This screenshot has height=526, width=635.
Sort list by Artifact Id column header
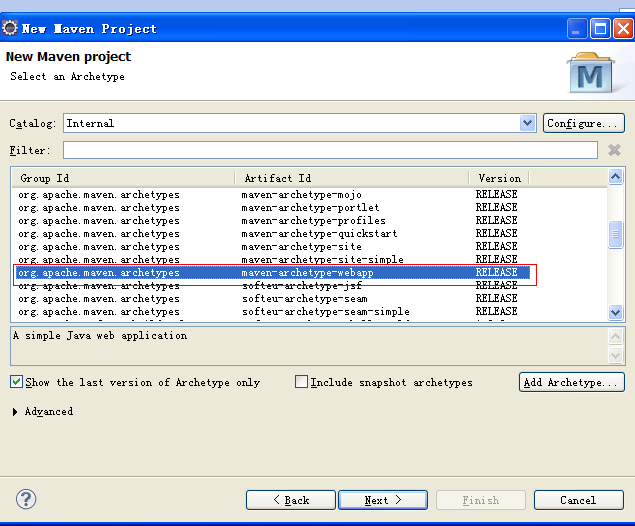click(351, 178)
